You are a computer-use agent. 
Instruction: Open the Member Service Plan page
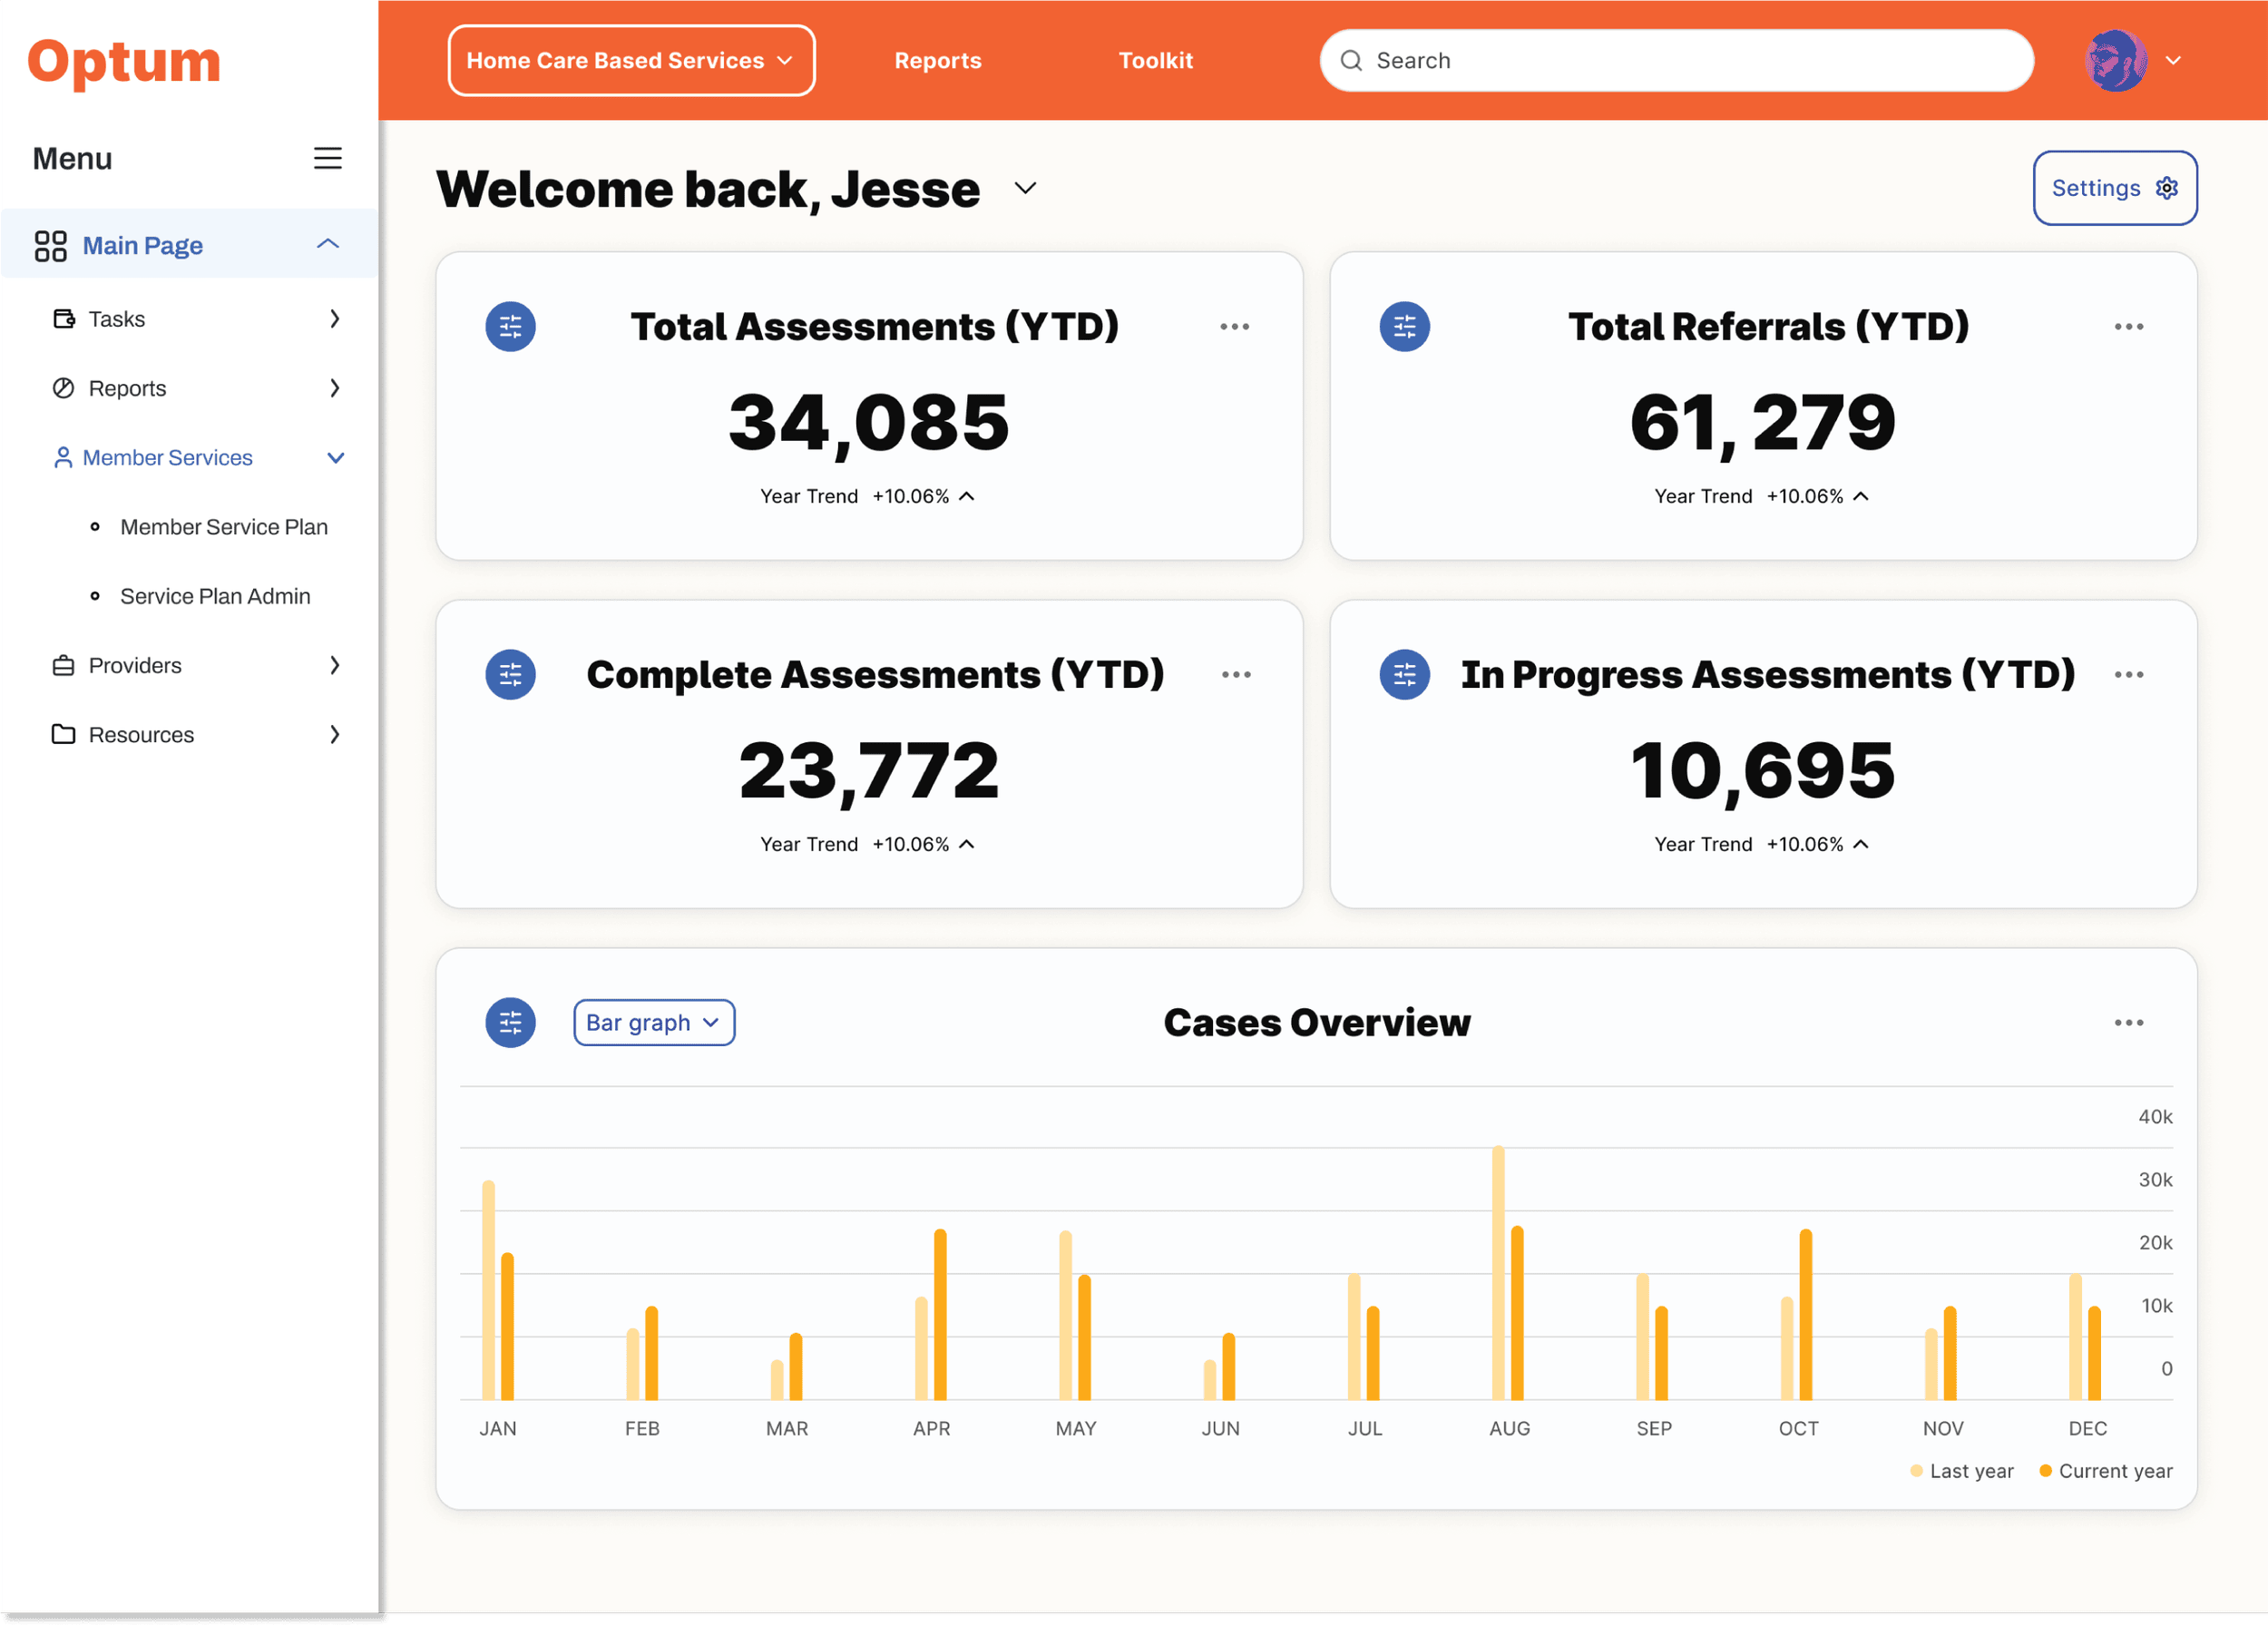coord(224,526)
